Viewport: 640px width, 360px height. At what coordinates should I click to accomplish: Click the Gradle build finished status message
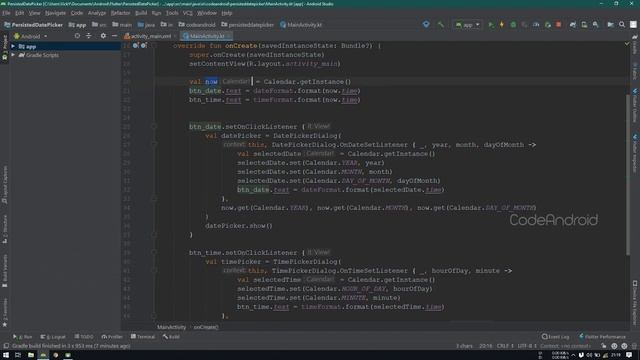[71, 346]
